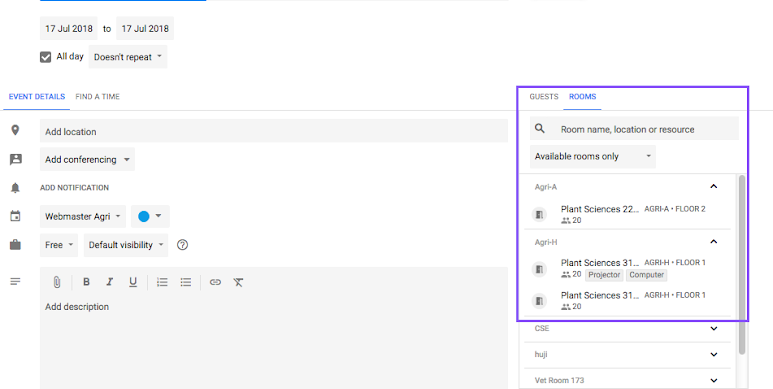Click the end date after 'to'
Viewport: 773px width, 389px height.
(145, 29)
